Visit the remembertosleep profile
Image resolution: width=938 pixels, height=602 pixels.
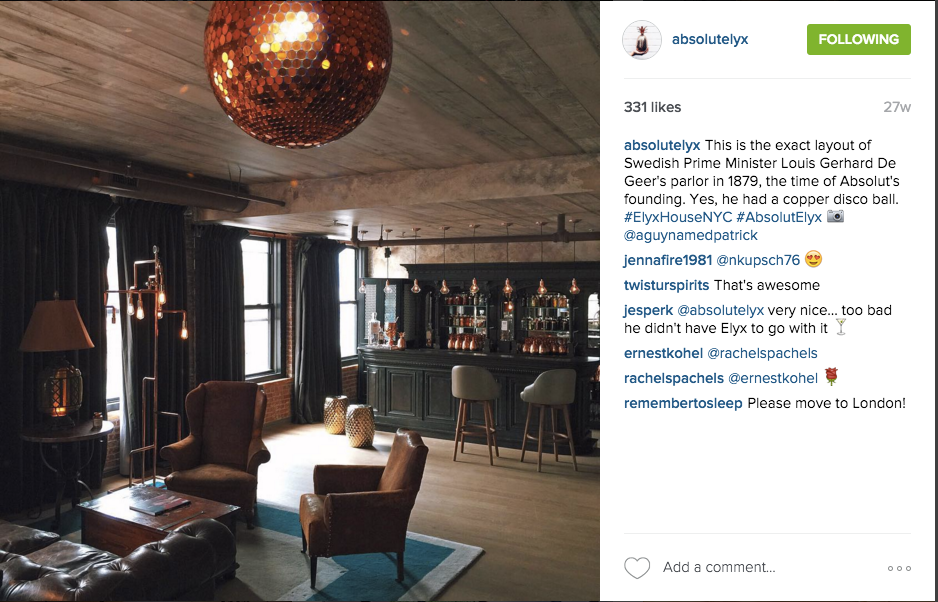click(683, 403)
